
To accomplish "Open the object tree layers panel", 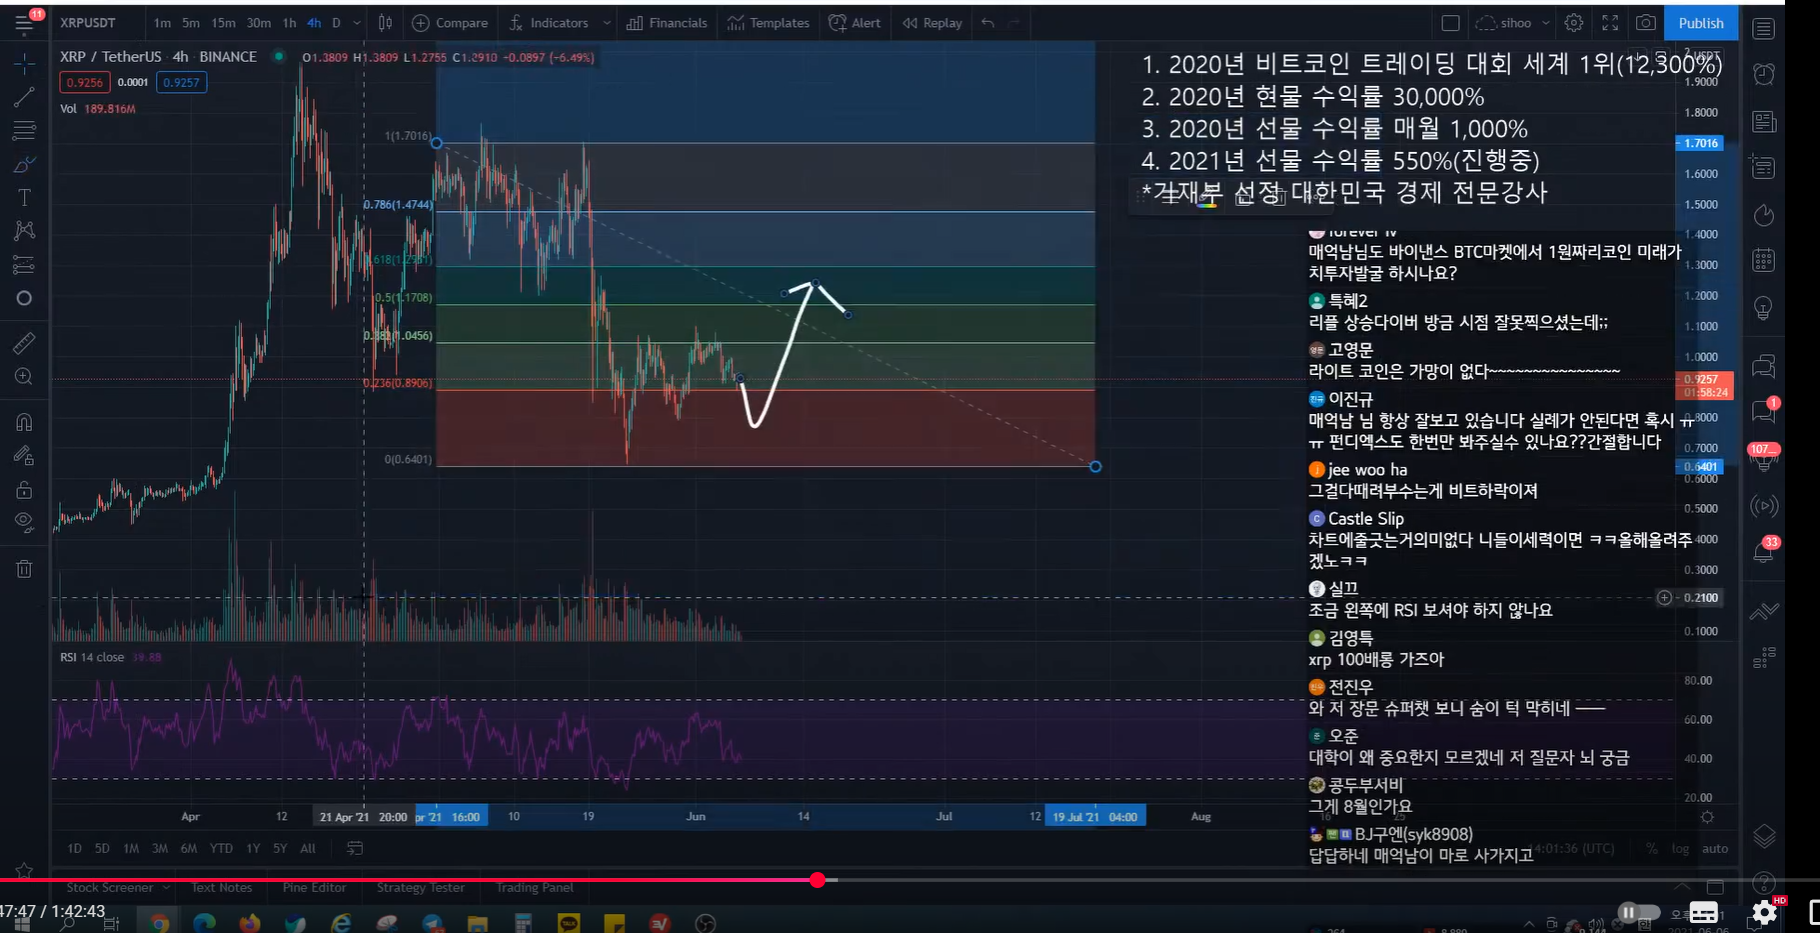I will [1764, 836].
